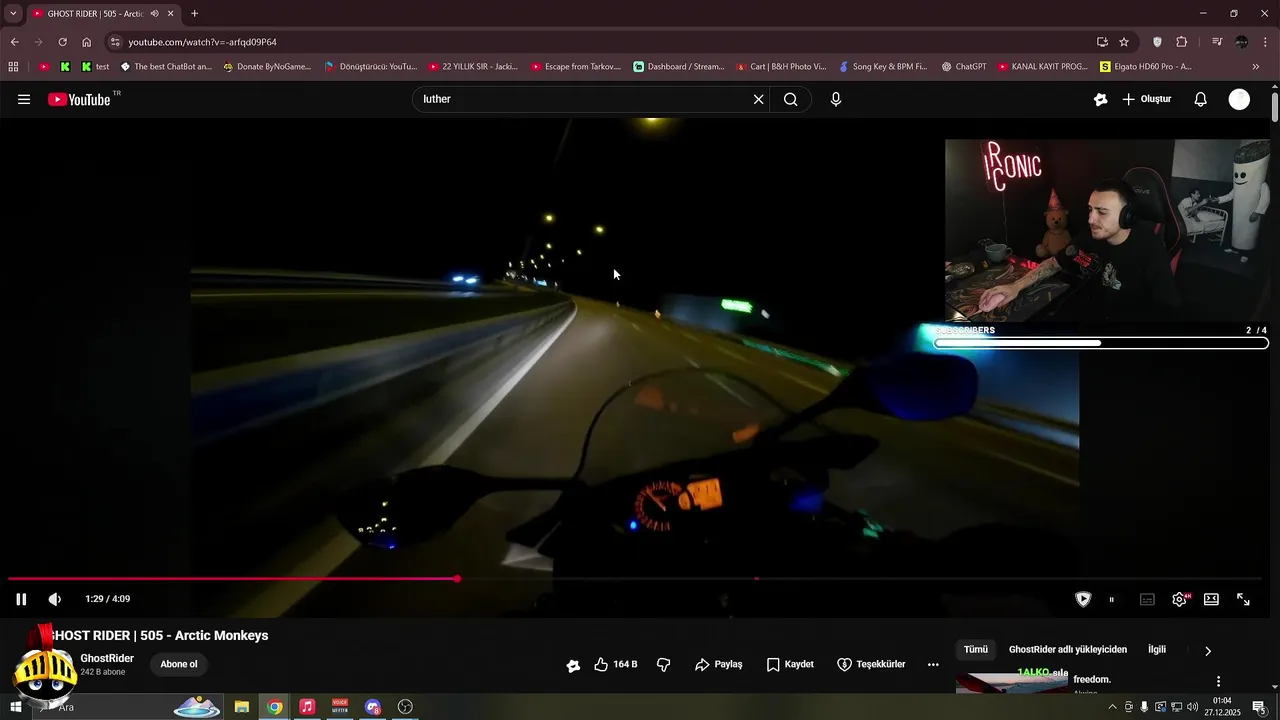Screen dimensions: 1280x720
Task: Dislike the video with thumbs down
Action: pos(663,664)
